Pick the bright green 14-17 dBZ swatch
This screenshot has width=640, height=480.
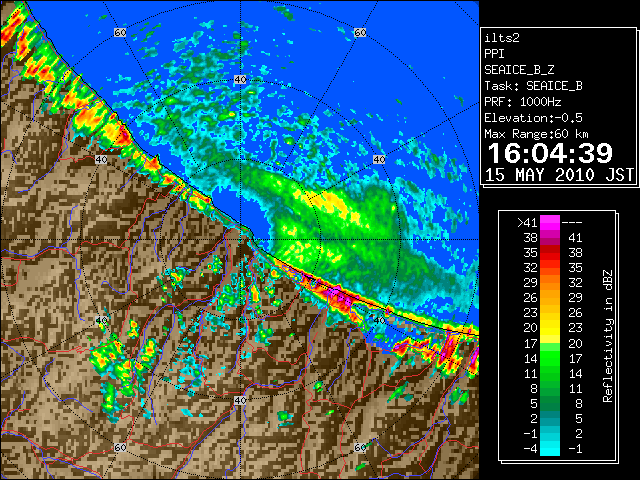[550, 358]
